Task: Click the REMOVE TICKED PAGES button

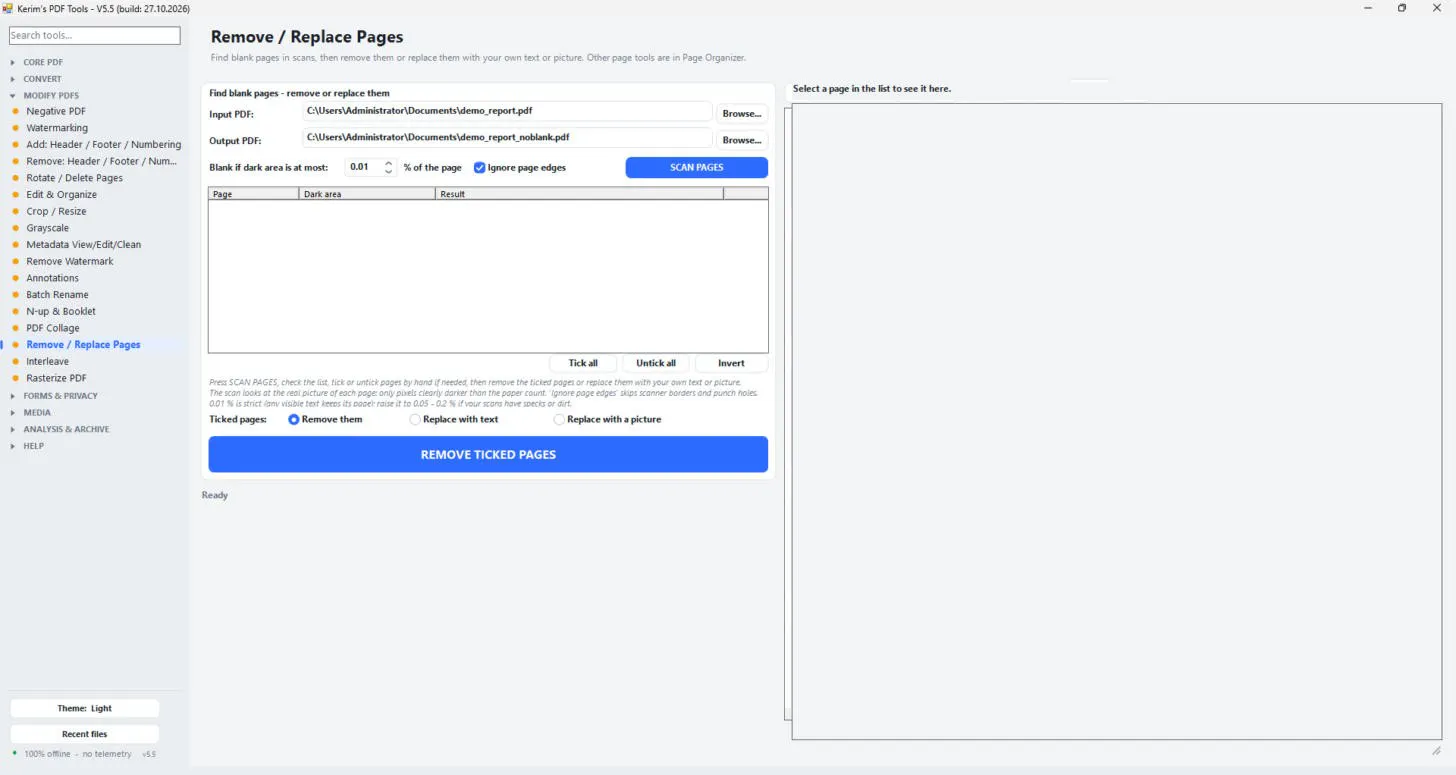Action: point(488,455)
